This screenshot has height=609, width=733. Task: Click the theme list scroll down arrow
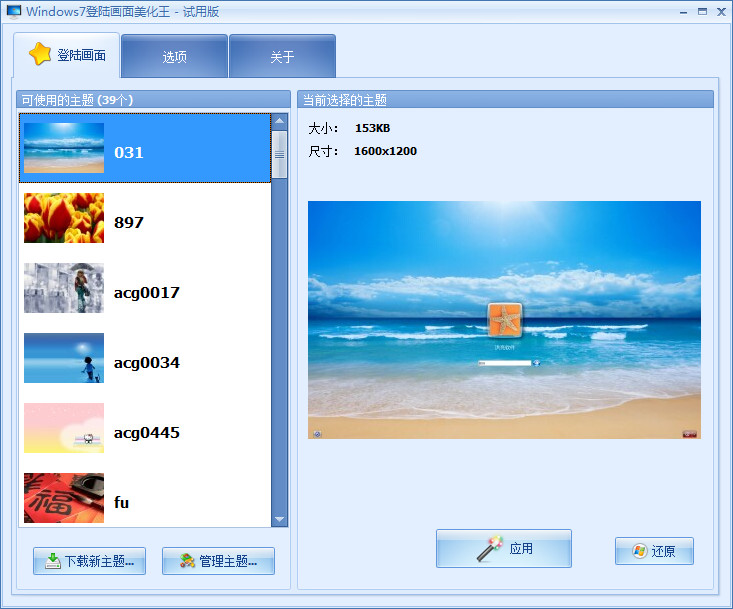click(280, 519)
